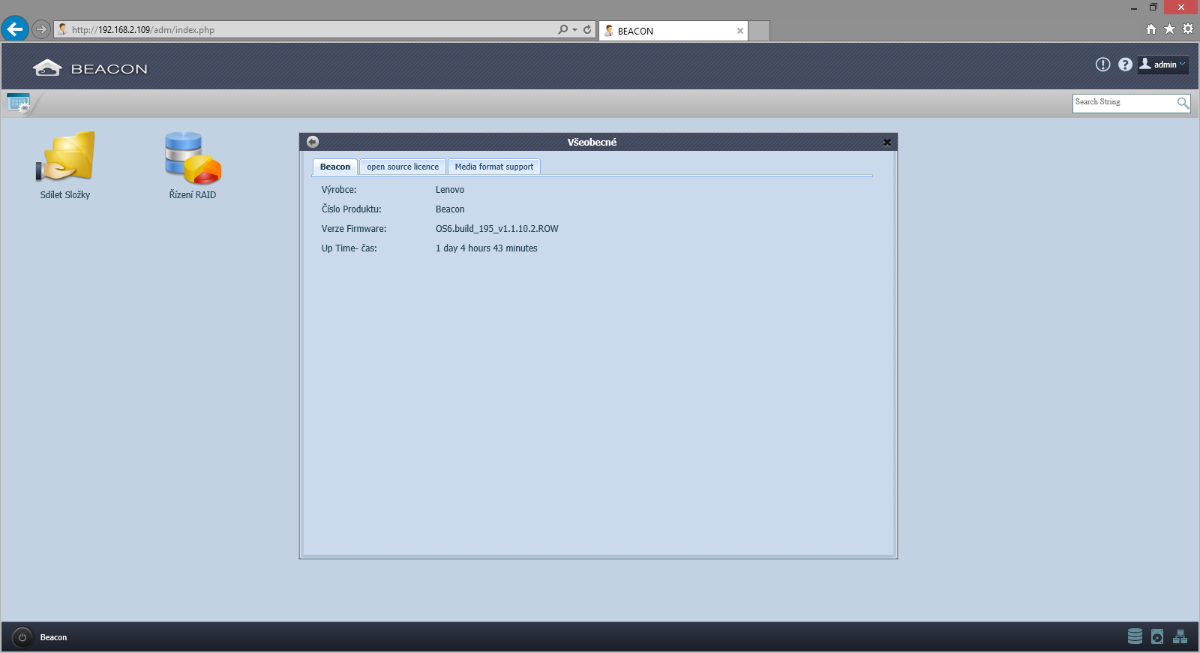The image size is (1200, 653).
Task: Open help via the question mark icon
Action: point(1125,65)
